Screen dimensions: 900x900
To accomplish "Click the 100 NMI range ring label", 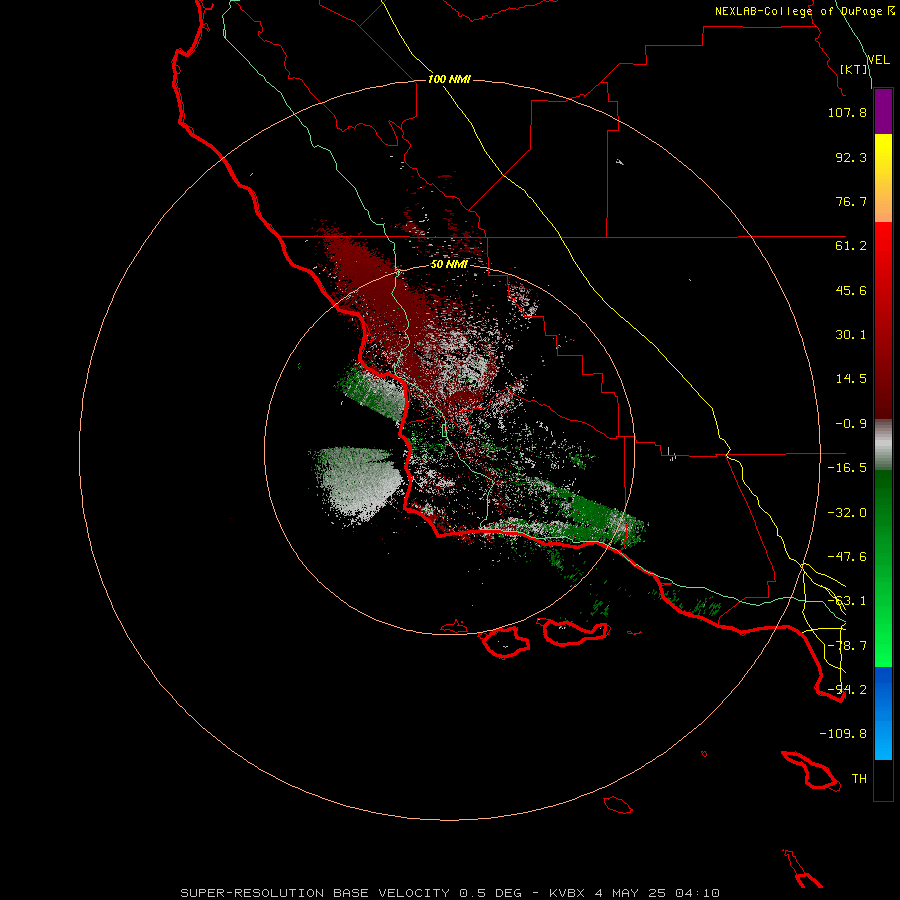I will [449, 79].
